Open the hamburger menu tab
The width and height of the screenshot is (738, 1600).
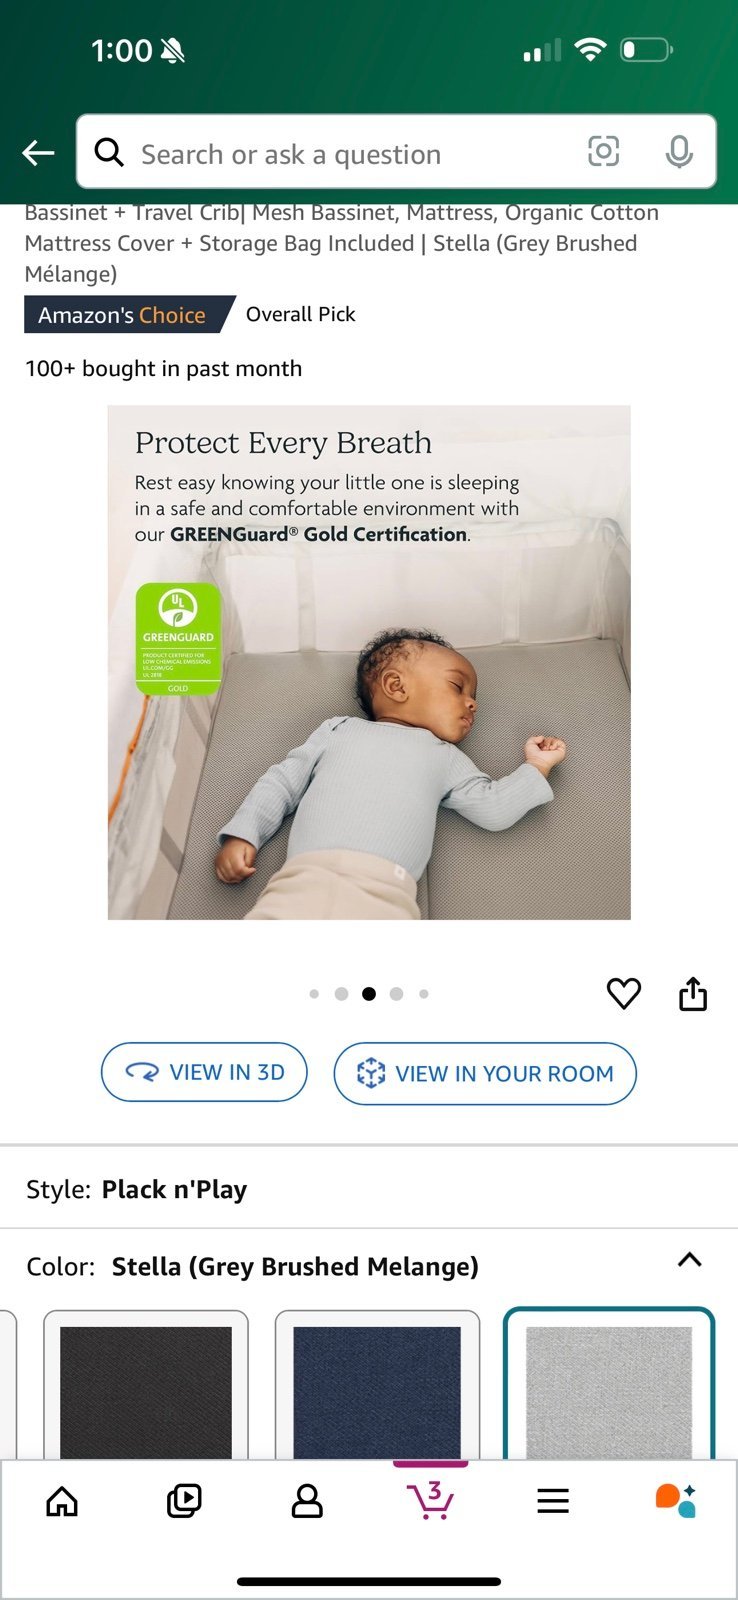pyautogui.click(x=553, y=1501)
